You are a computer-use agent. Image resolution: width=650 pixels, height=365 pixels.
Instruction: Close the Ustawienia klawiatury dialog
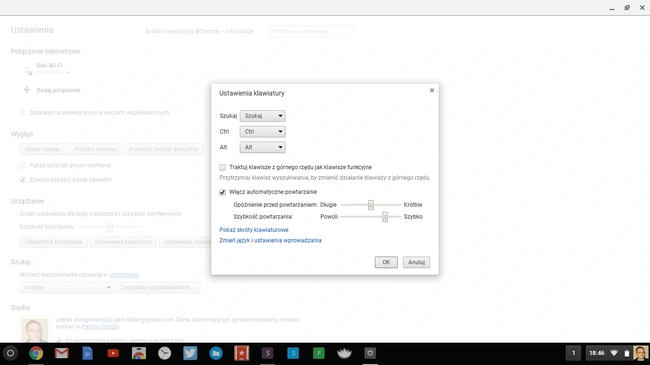(432, 90)
